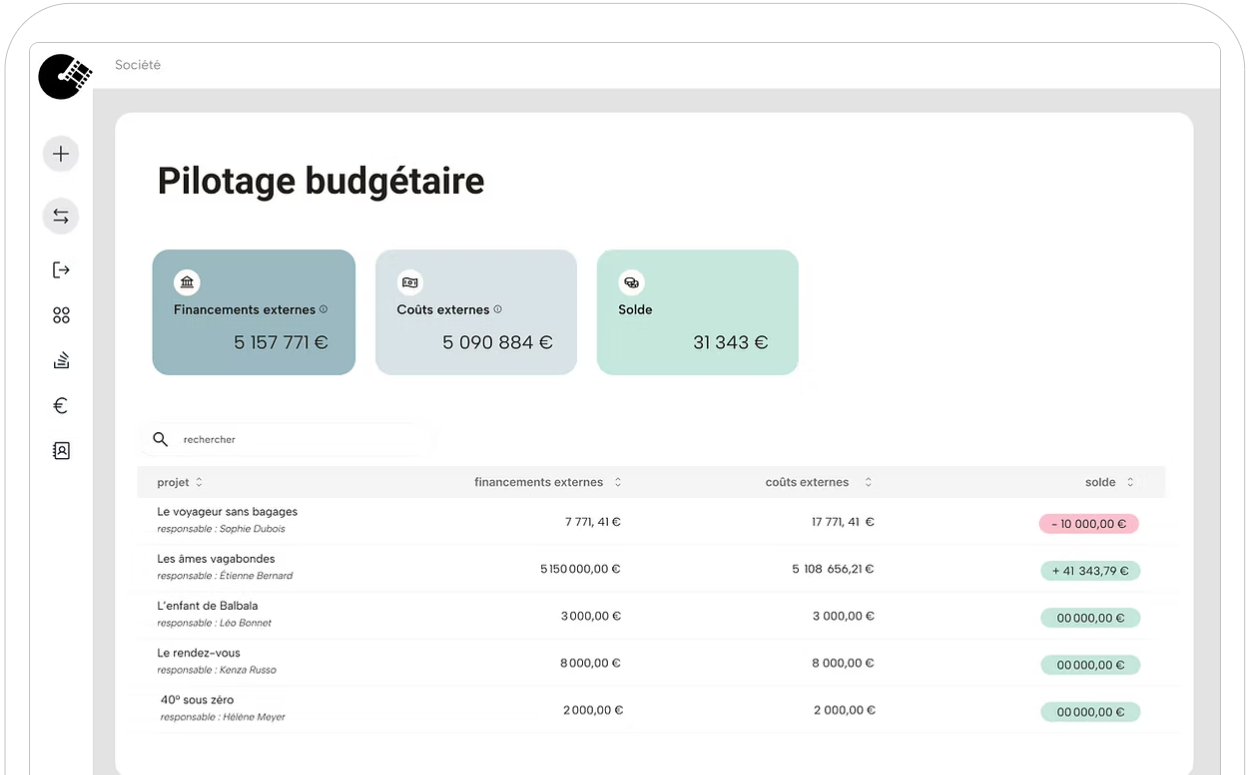The width and height of the screenshot is (1250, 775).
Task: Click the logout arrow icon in sidebar
Action: tap(61, 270)
